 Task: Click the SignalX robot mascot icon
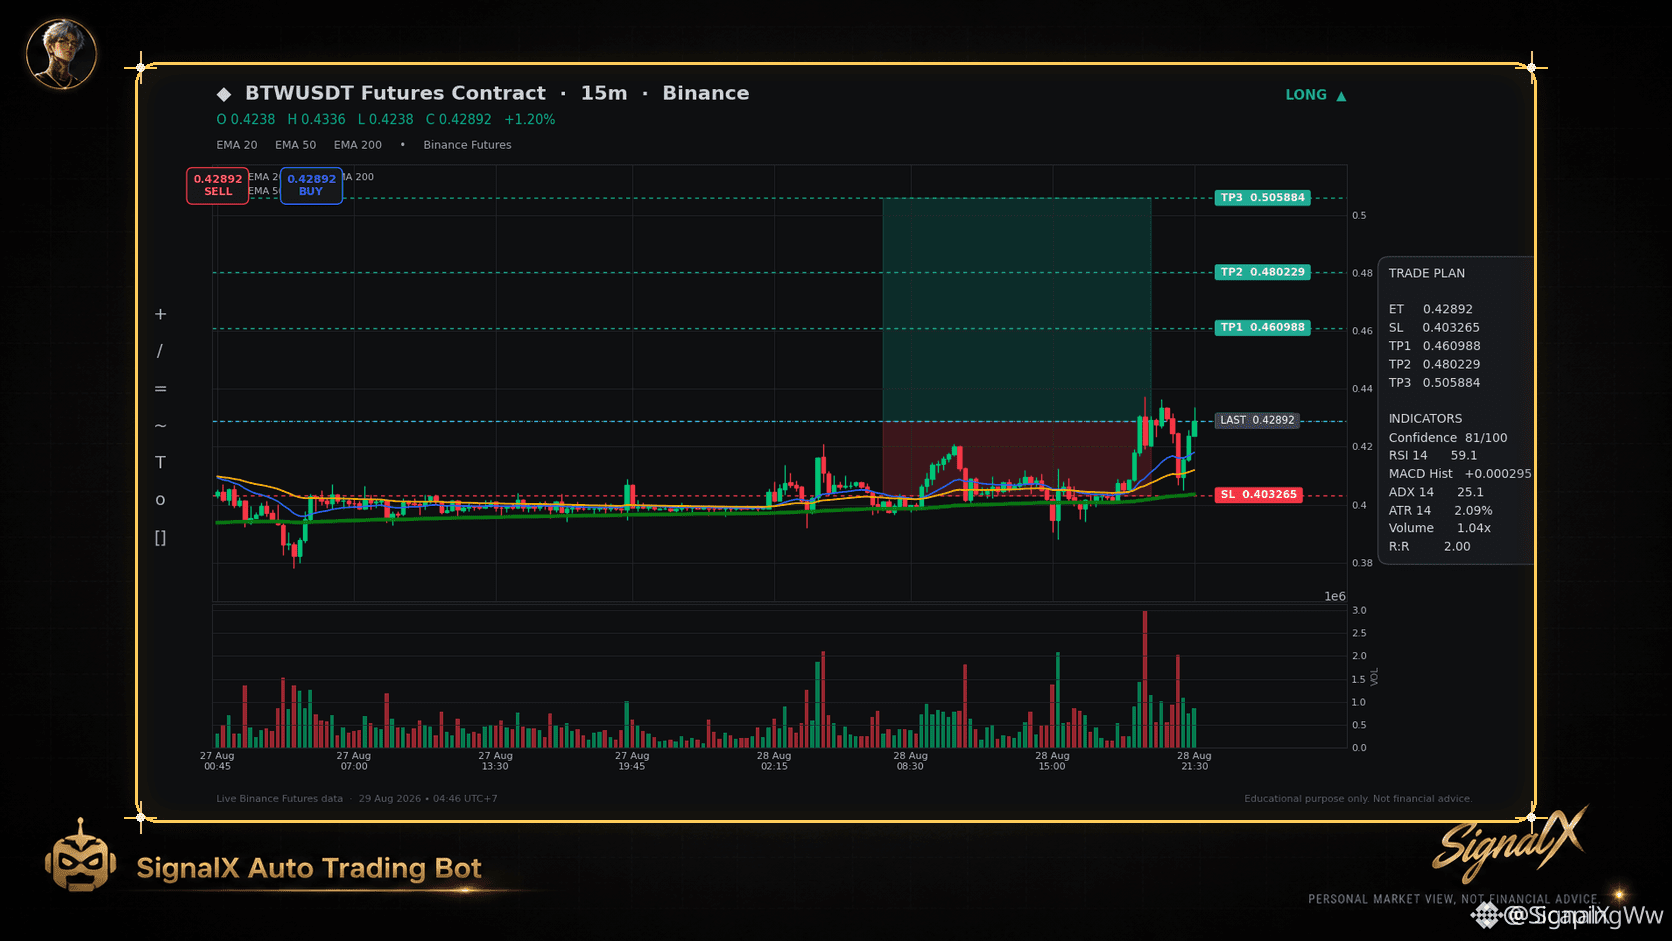pos(80,856)
